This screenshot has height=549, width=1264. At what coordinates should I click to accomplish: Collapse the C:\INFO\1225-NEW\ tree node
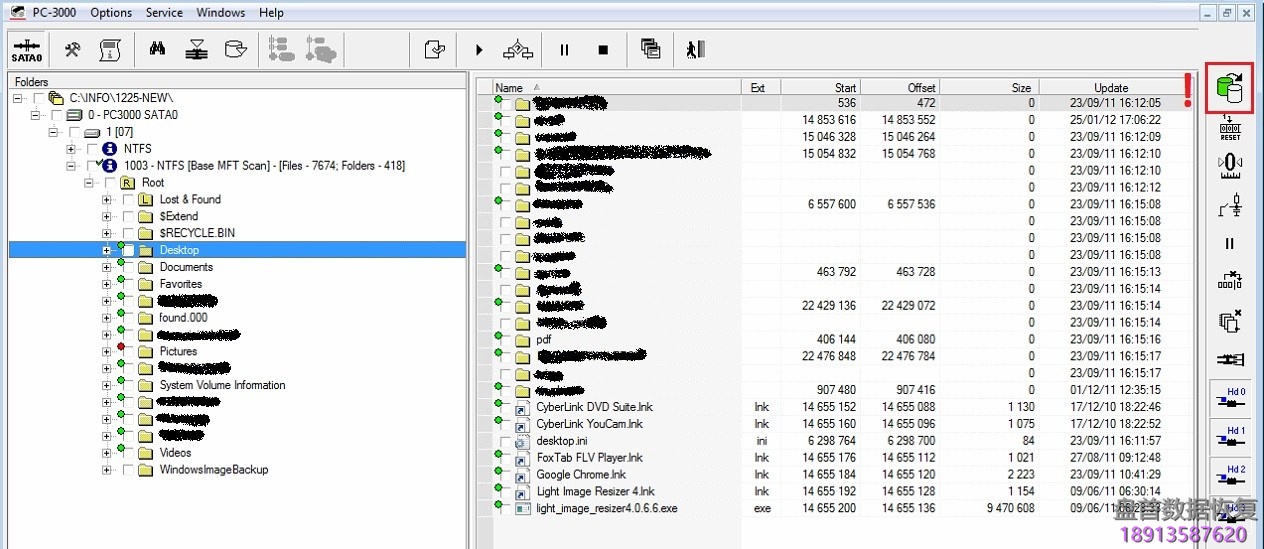(18, 98)
